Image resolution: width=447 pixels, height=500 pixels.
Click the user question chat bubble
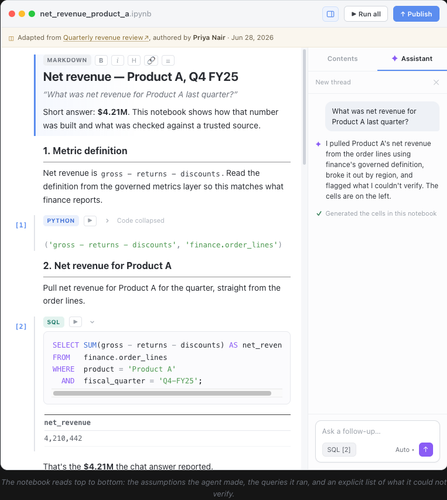[x=382, y=116]
